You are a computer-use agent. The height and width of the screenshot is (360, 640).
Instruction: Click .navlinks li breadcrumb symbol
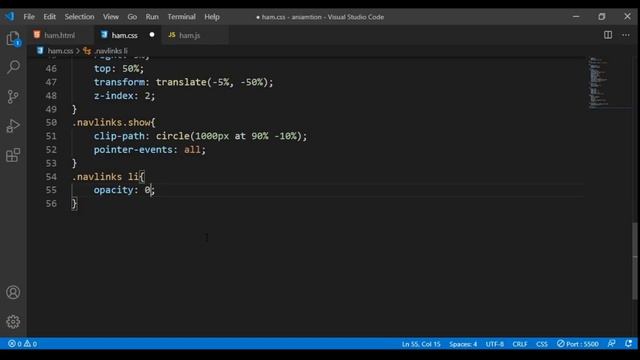coord(111,51)
